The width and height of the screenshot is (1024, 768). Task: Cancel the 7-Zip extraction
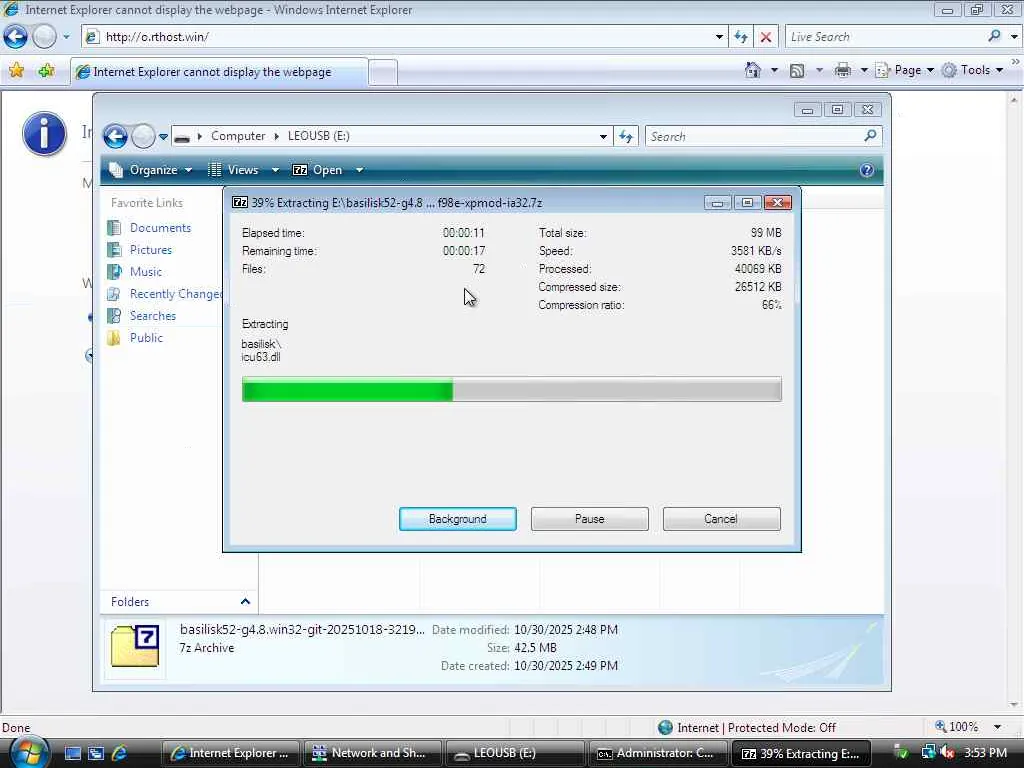pyautogui.click(x=722, y=519)
